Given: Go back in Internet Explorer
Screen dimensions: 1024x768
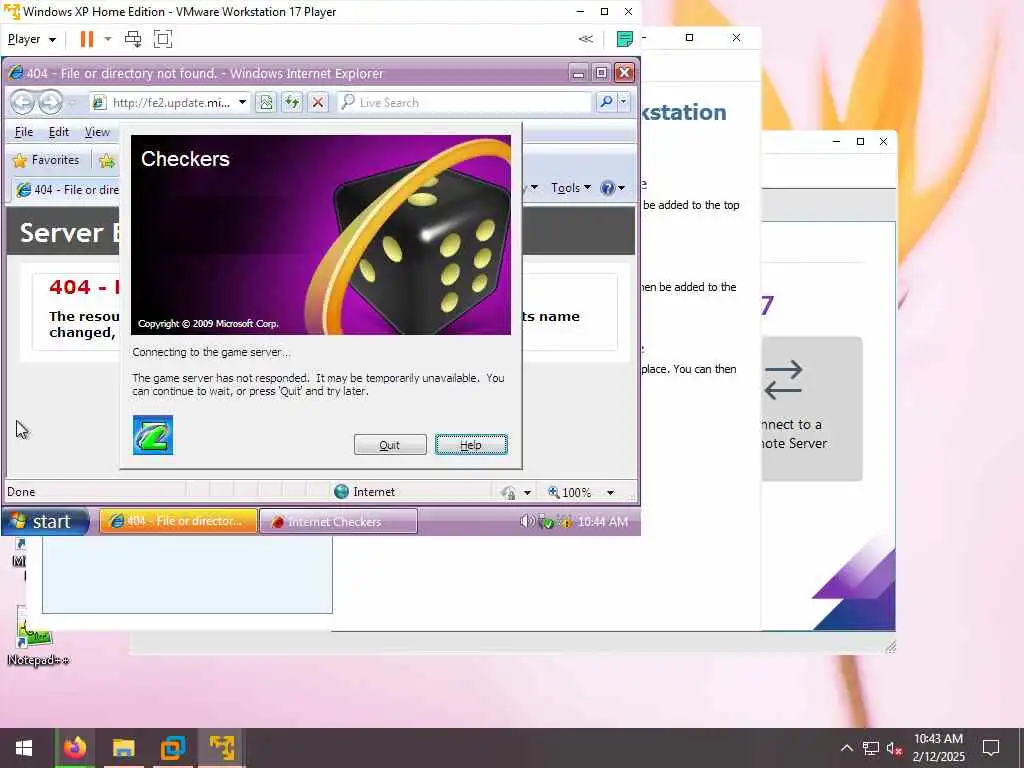Looking at the screenshot, I should coord(22,103).
